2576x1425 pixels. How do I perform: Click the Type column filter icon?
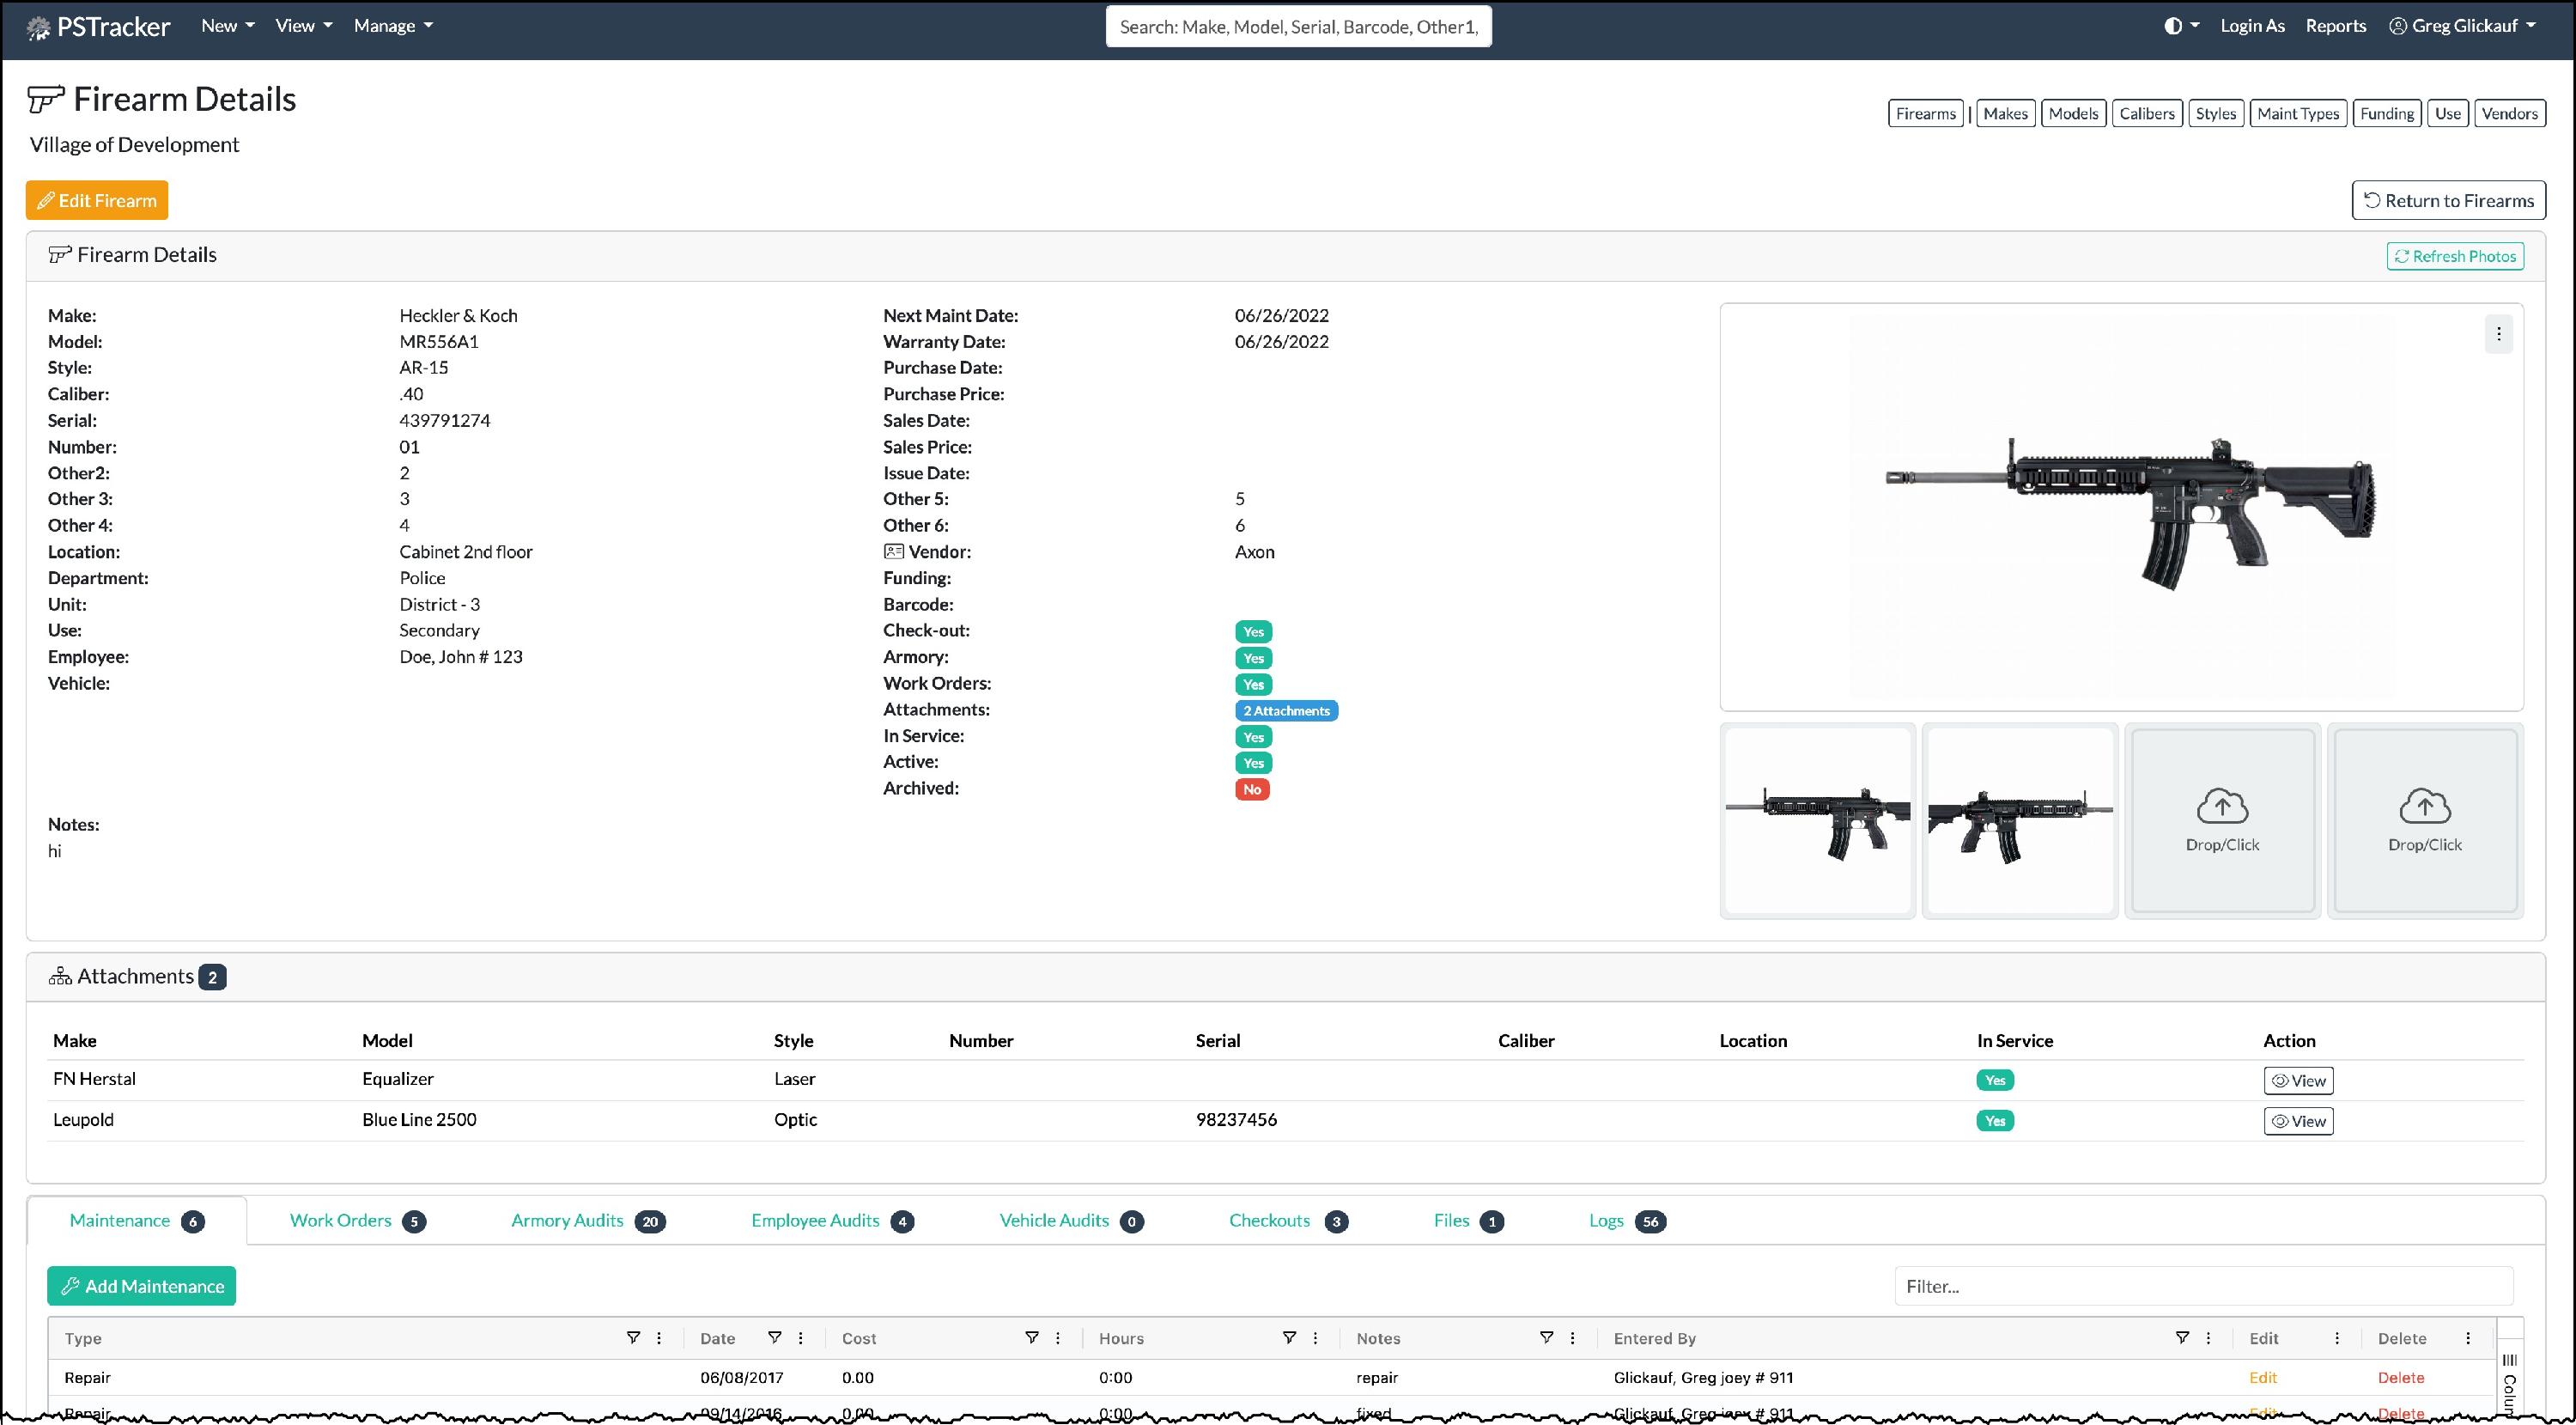pos(632,1338)
